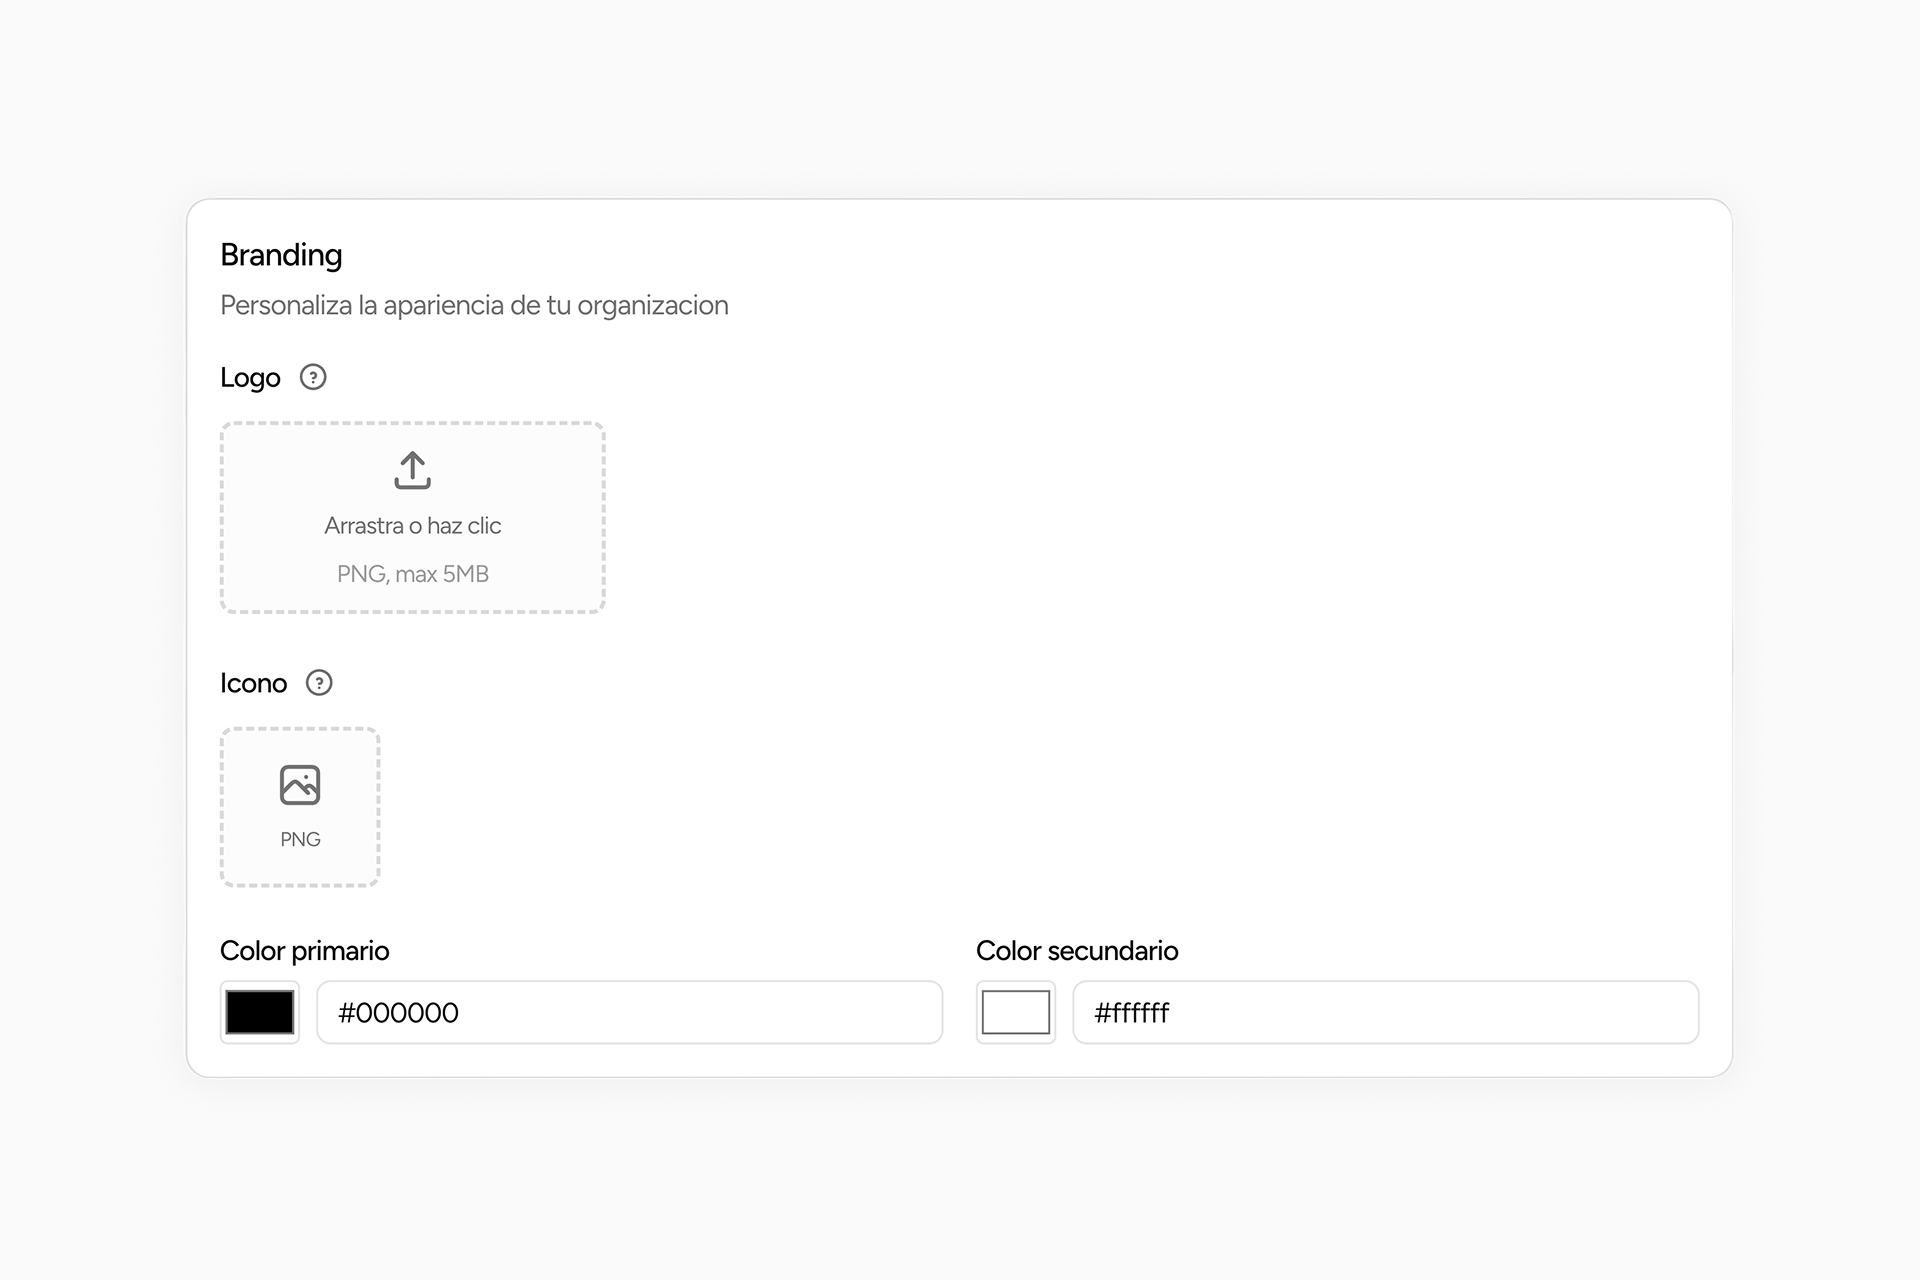Click the image placeholder icon under Icono
The height and width of the screenshot is (1280, 1920).
tap(300, 785)
